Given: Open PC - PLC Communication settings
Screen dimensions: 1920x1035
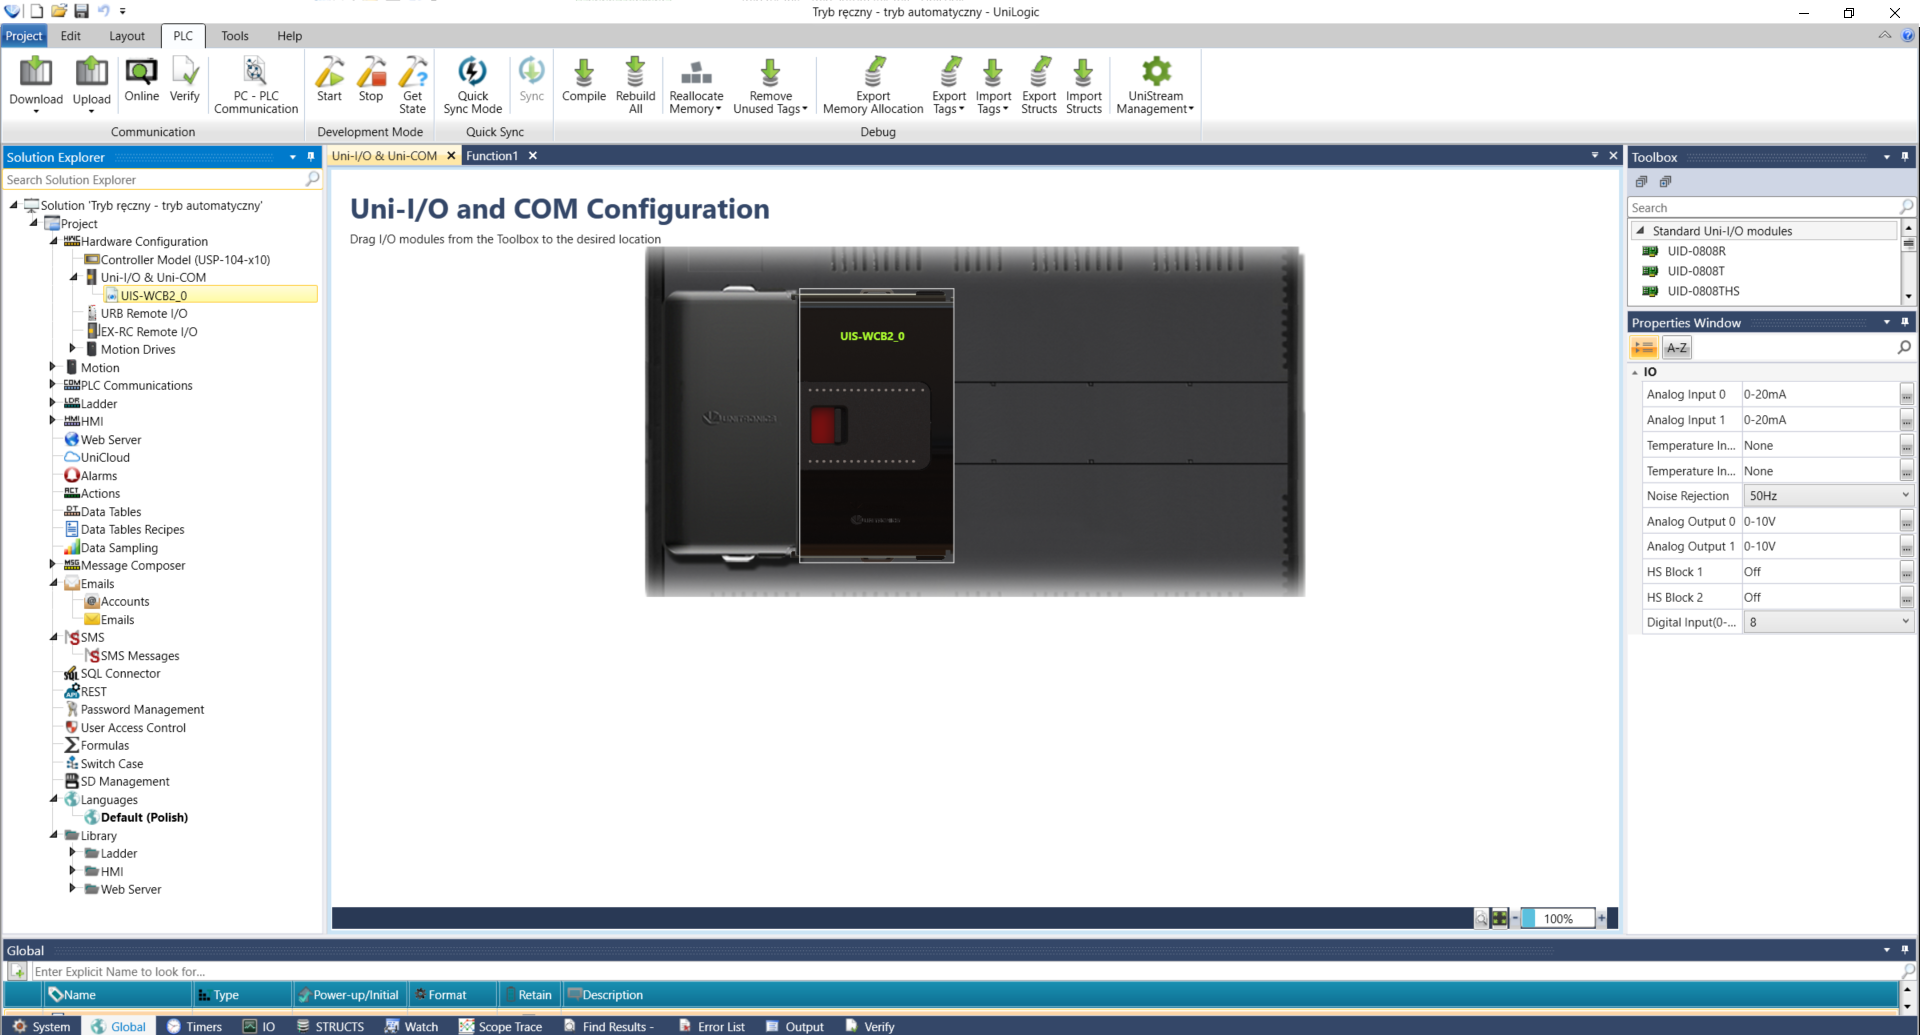Looking at the screenshot, I should [256, 85].
